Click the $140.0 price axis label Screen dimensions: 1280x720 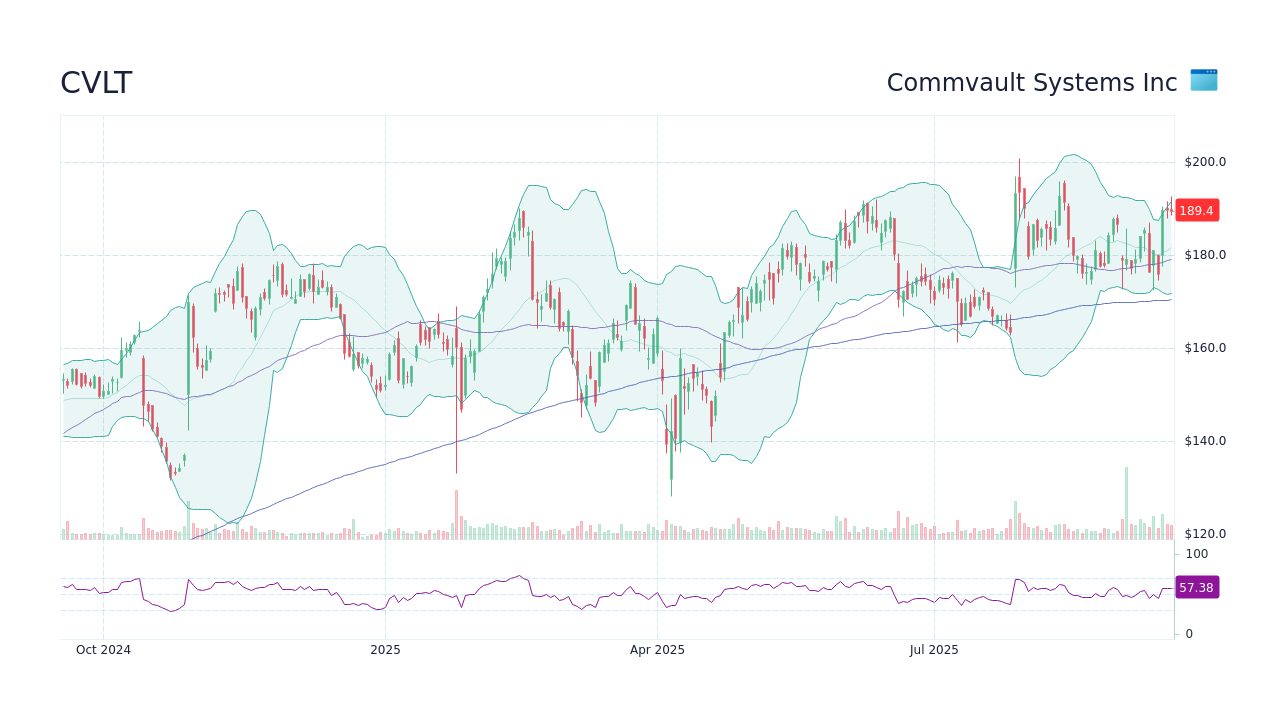1205,441
